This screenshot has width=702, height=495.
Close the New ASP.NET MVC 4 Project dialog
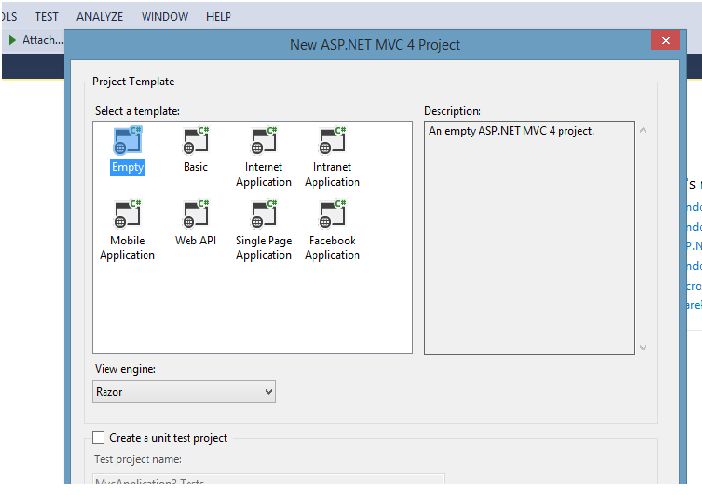click(x=665, y=40)
